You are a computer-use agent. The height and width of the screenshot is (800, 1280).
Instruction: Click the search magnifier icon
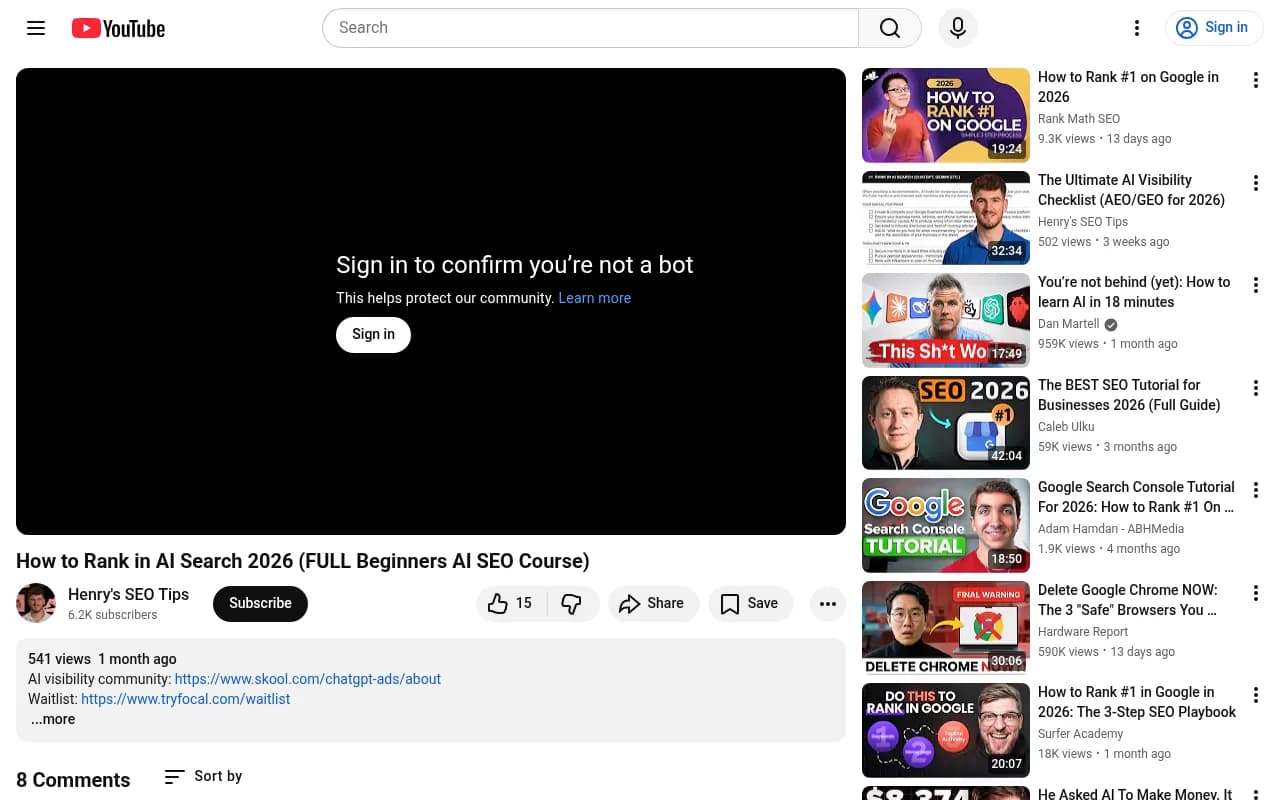tap(889, 28)
